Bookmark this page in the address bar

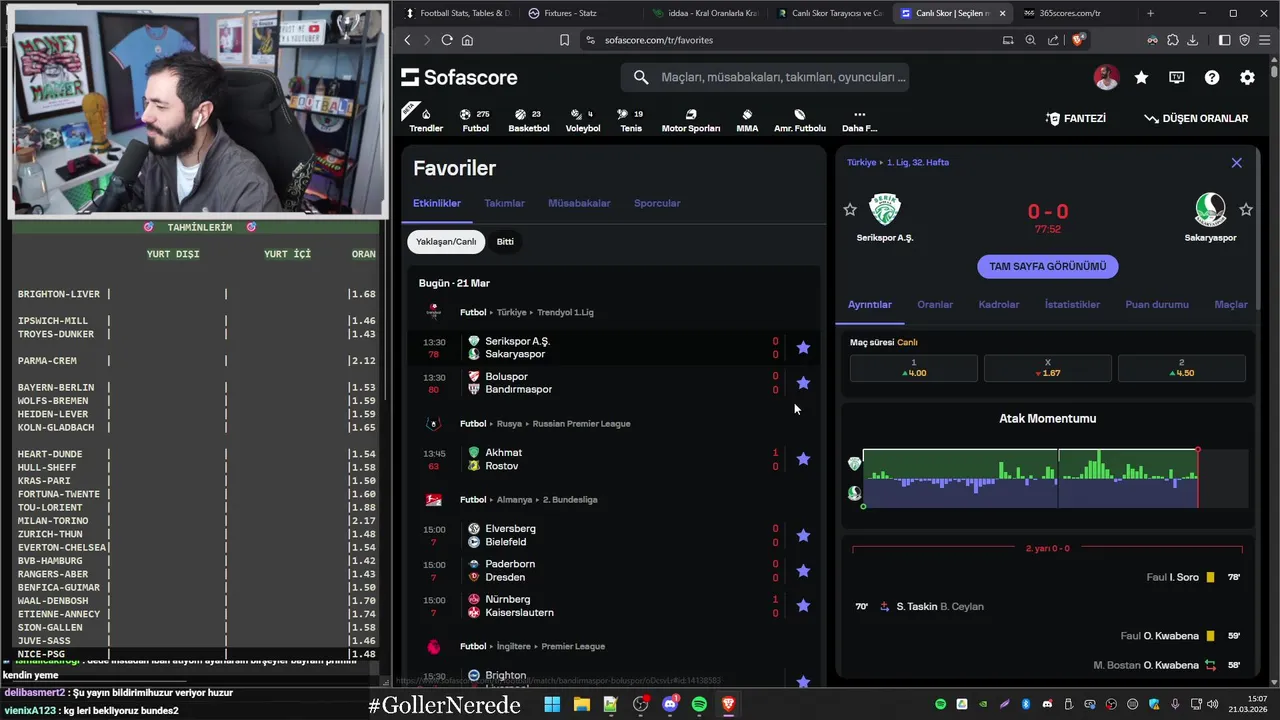coord(564,40)
